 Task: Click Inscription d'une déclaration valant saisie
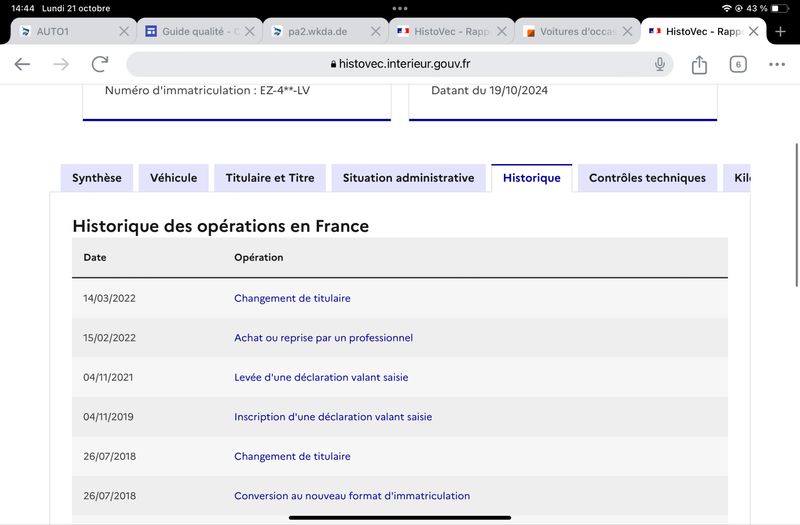tap(333, 417)
